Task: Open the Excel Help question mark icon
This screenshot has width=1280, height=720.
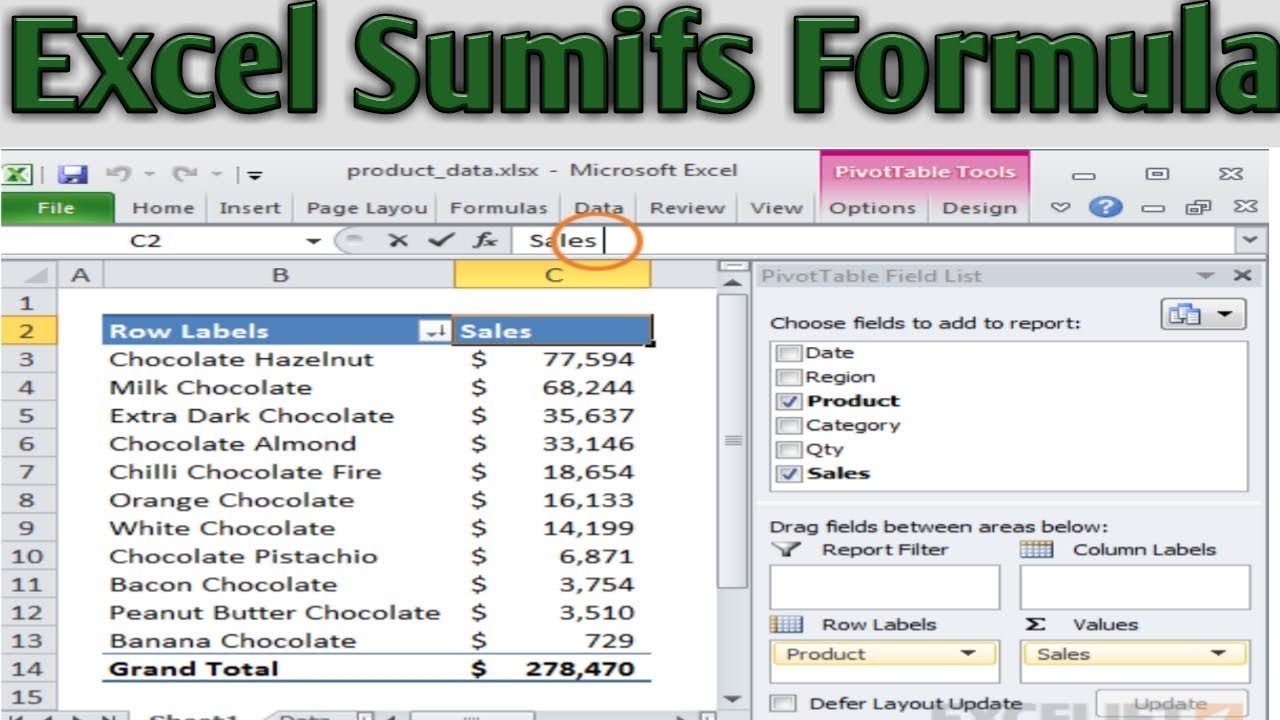Action: 1105,207
